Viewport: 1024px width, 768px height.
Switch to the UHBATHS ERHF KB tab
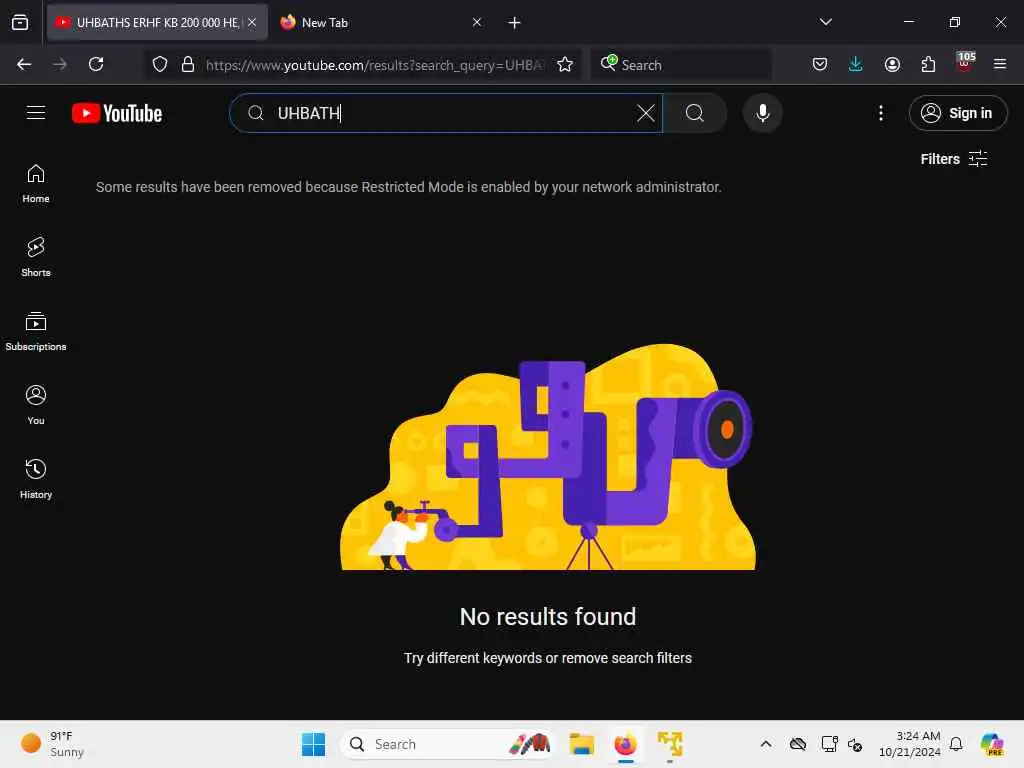(x=157, y=22)
